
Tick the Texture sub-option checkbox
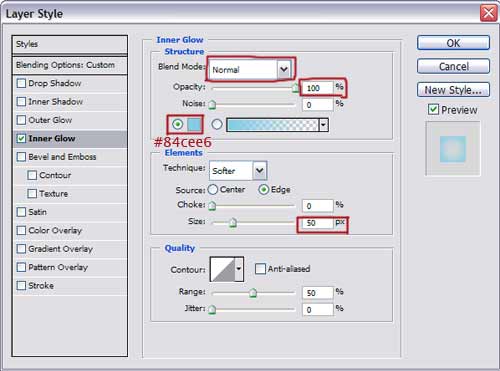(x=32, y=194)
